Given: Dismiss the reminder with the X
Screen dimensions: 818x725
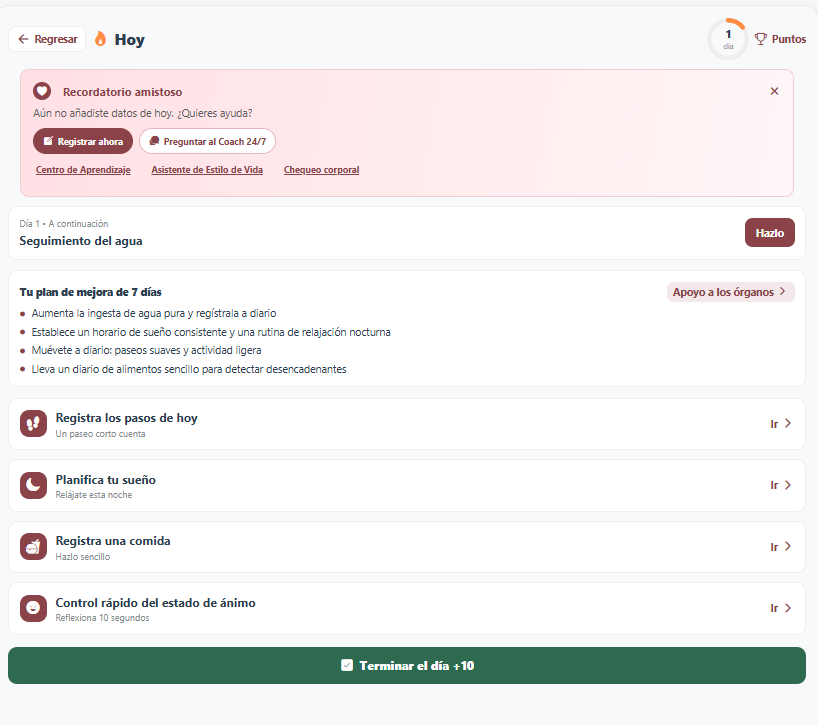Looking at the screenshot, I should (x=774, y=90).
